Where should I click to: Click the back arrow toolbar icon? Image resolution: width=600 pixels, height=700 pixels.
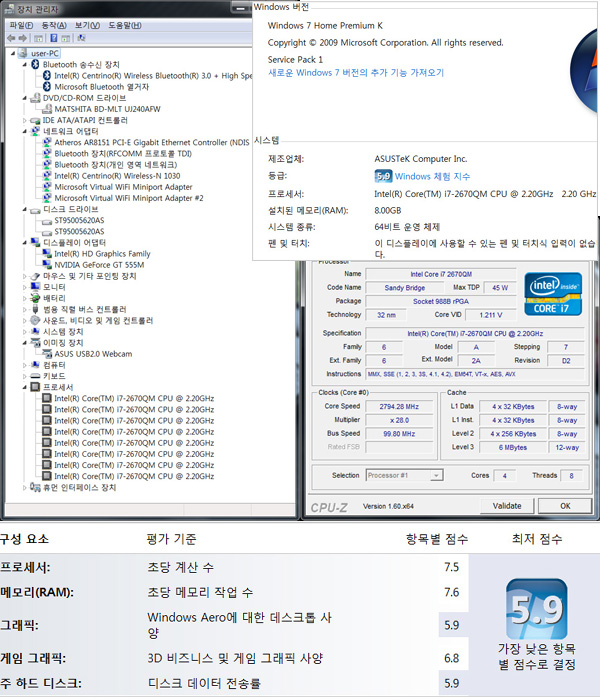tap(11, 38)
